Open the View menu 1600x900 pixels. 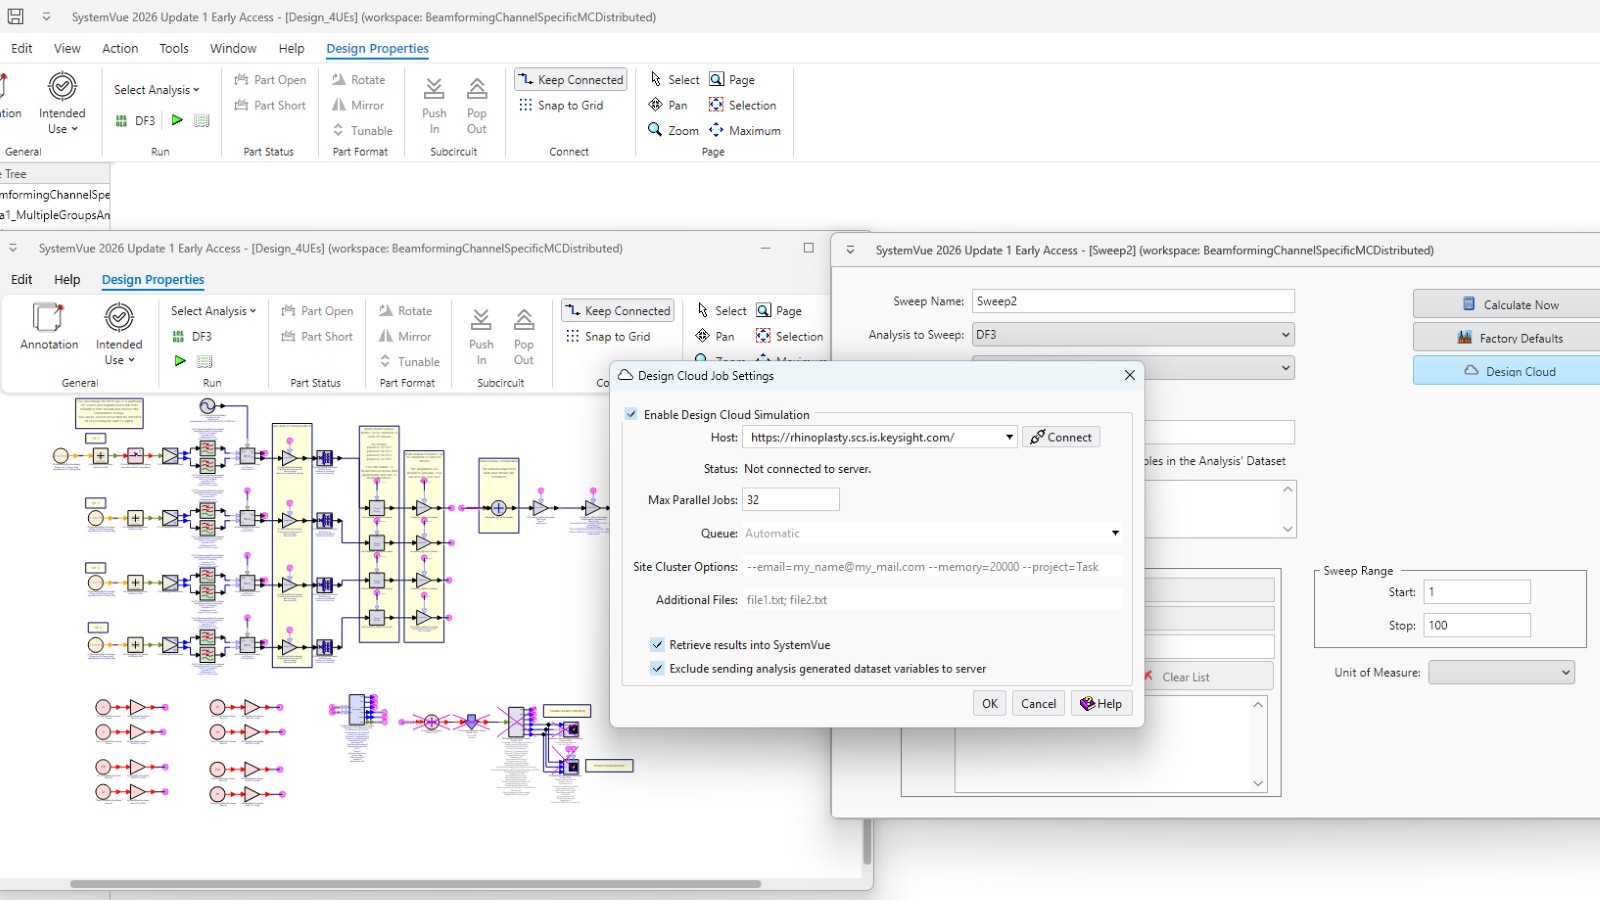pyautogui.click(x=67, y=48)
